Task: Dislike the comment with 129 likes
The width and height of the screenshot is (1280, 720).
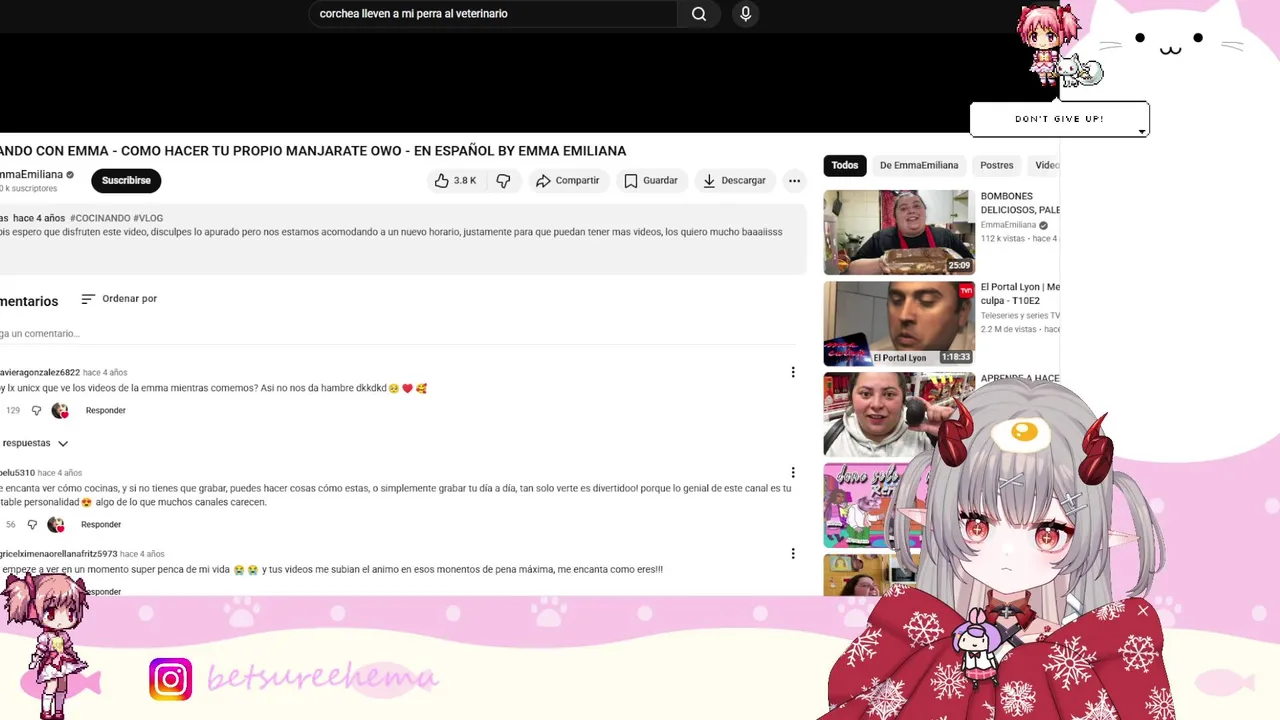Action: 36,411
